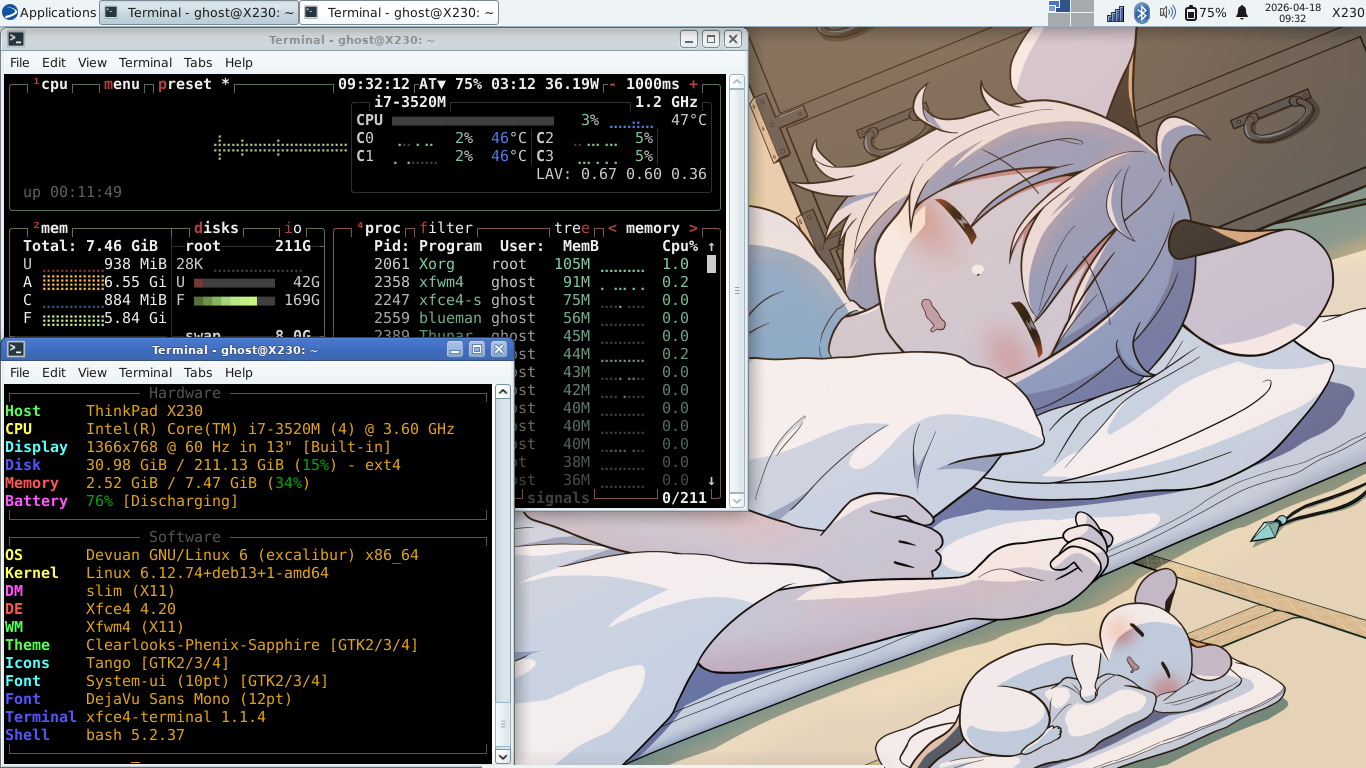
Task: Toggle the disks view in btop
Action: click(216, 228)
